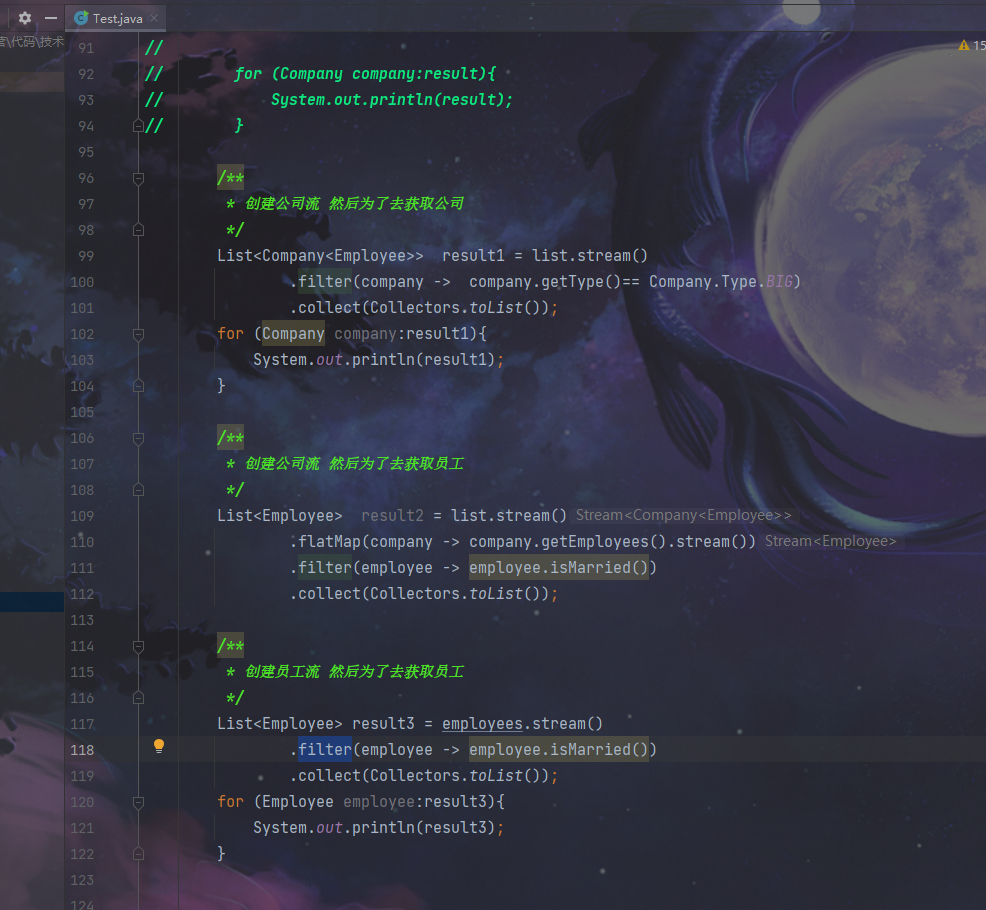Click the BIG enum constant on line 100

(x=779, y=282)
